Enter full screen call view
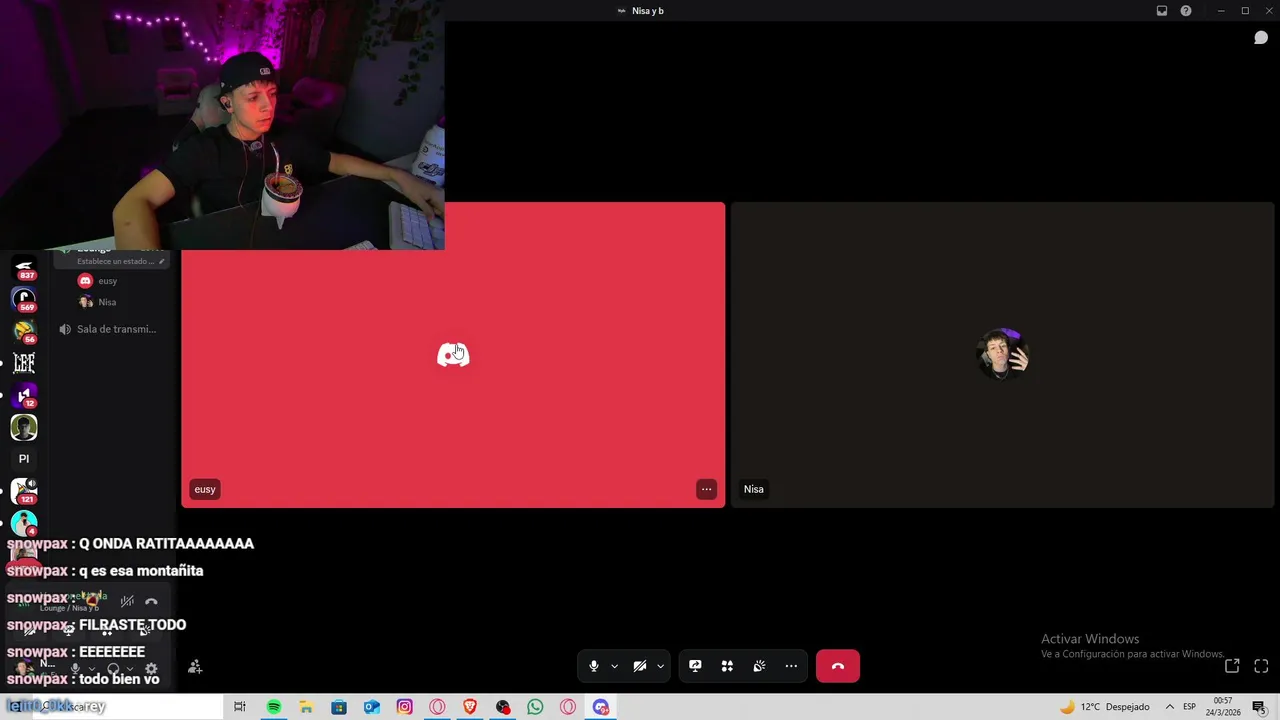Screen dimensions: 1280x720 (x=1261, y=666)
